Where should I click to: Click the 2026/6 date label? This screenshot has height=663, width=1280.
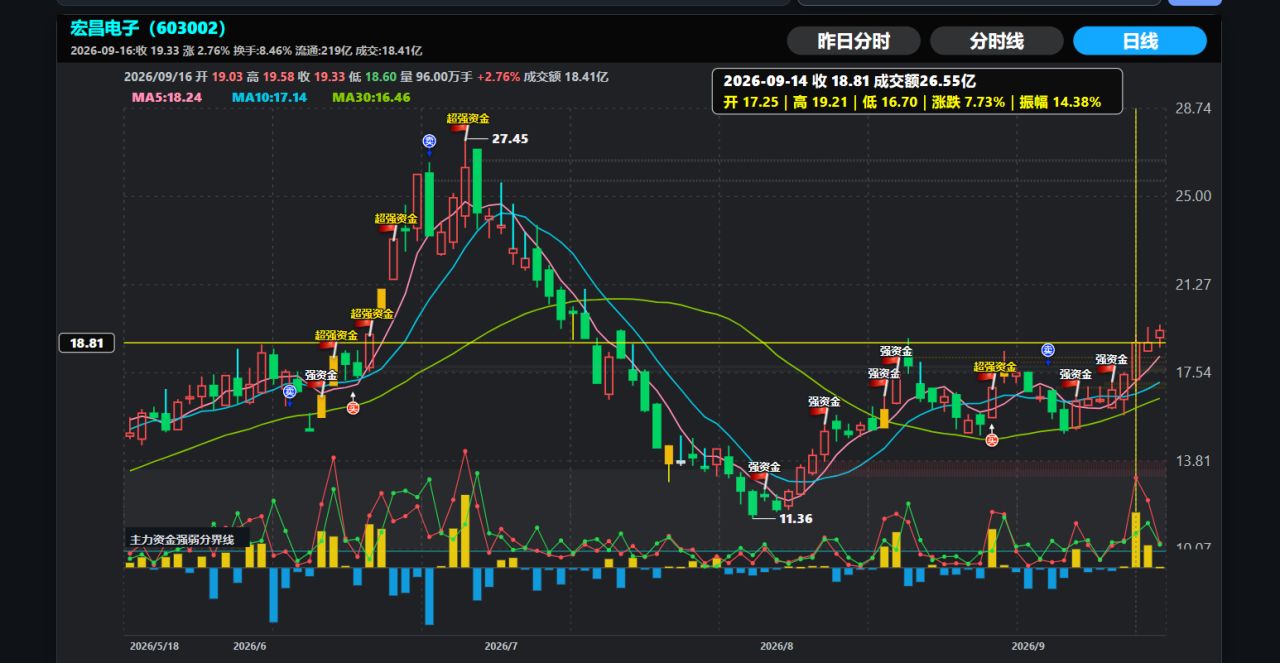point(250,646)
